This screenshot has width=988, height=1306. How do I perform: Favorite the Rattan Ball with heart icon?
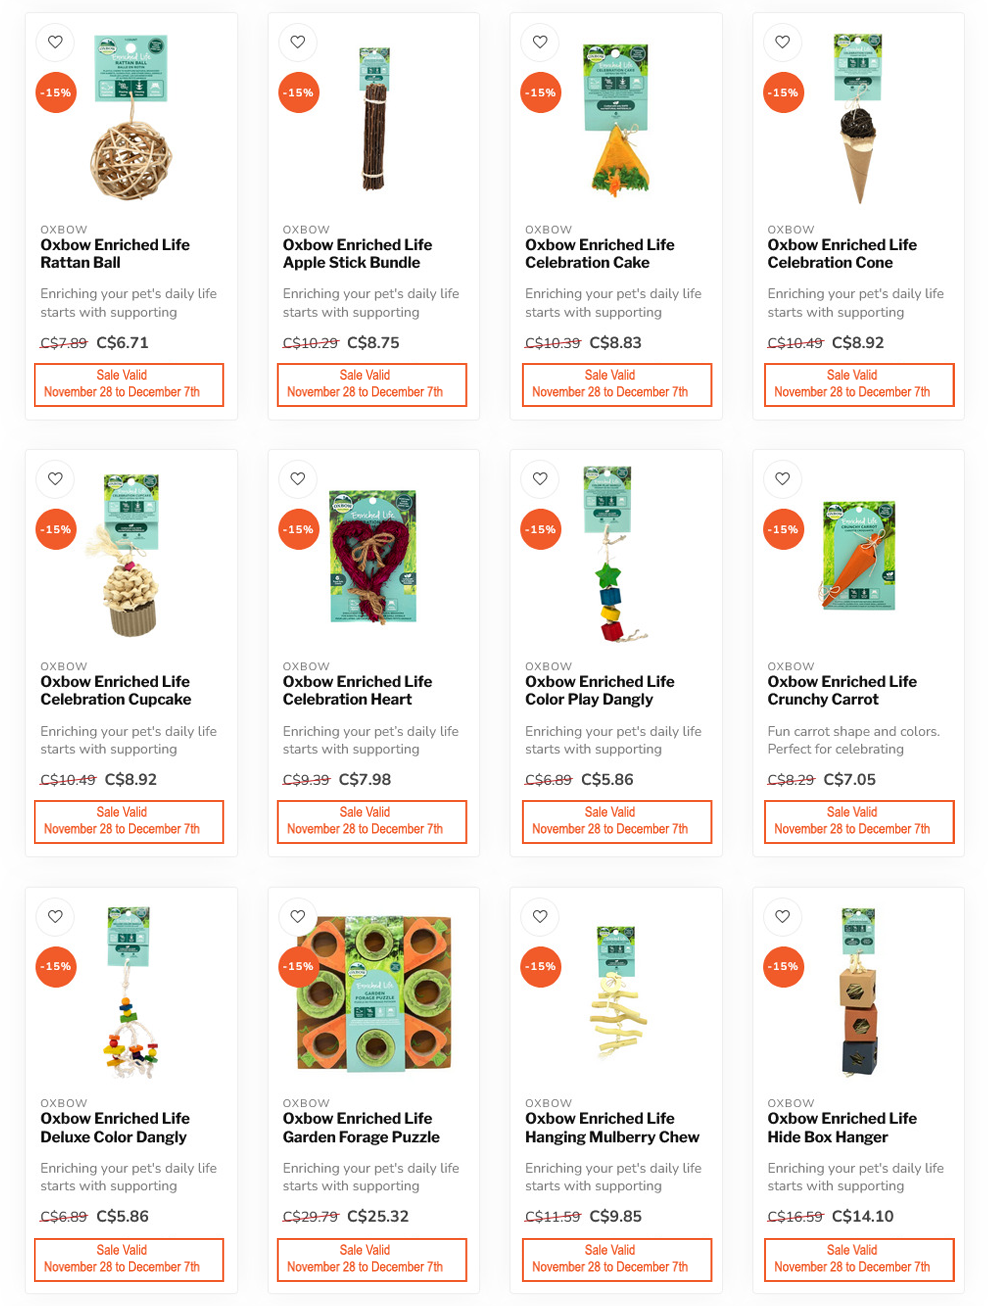55,42
